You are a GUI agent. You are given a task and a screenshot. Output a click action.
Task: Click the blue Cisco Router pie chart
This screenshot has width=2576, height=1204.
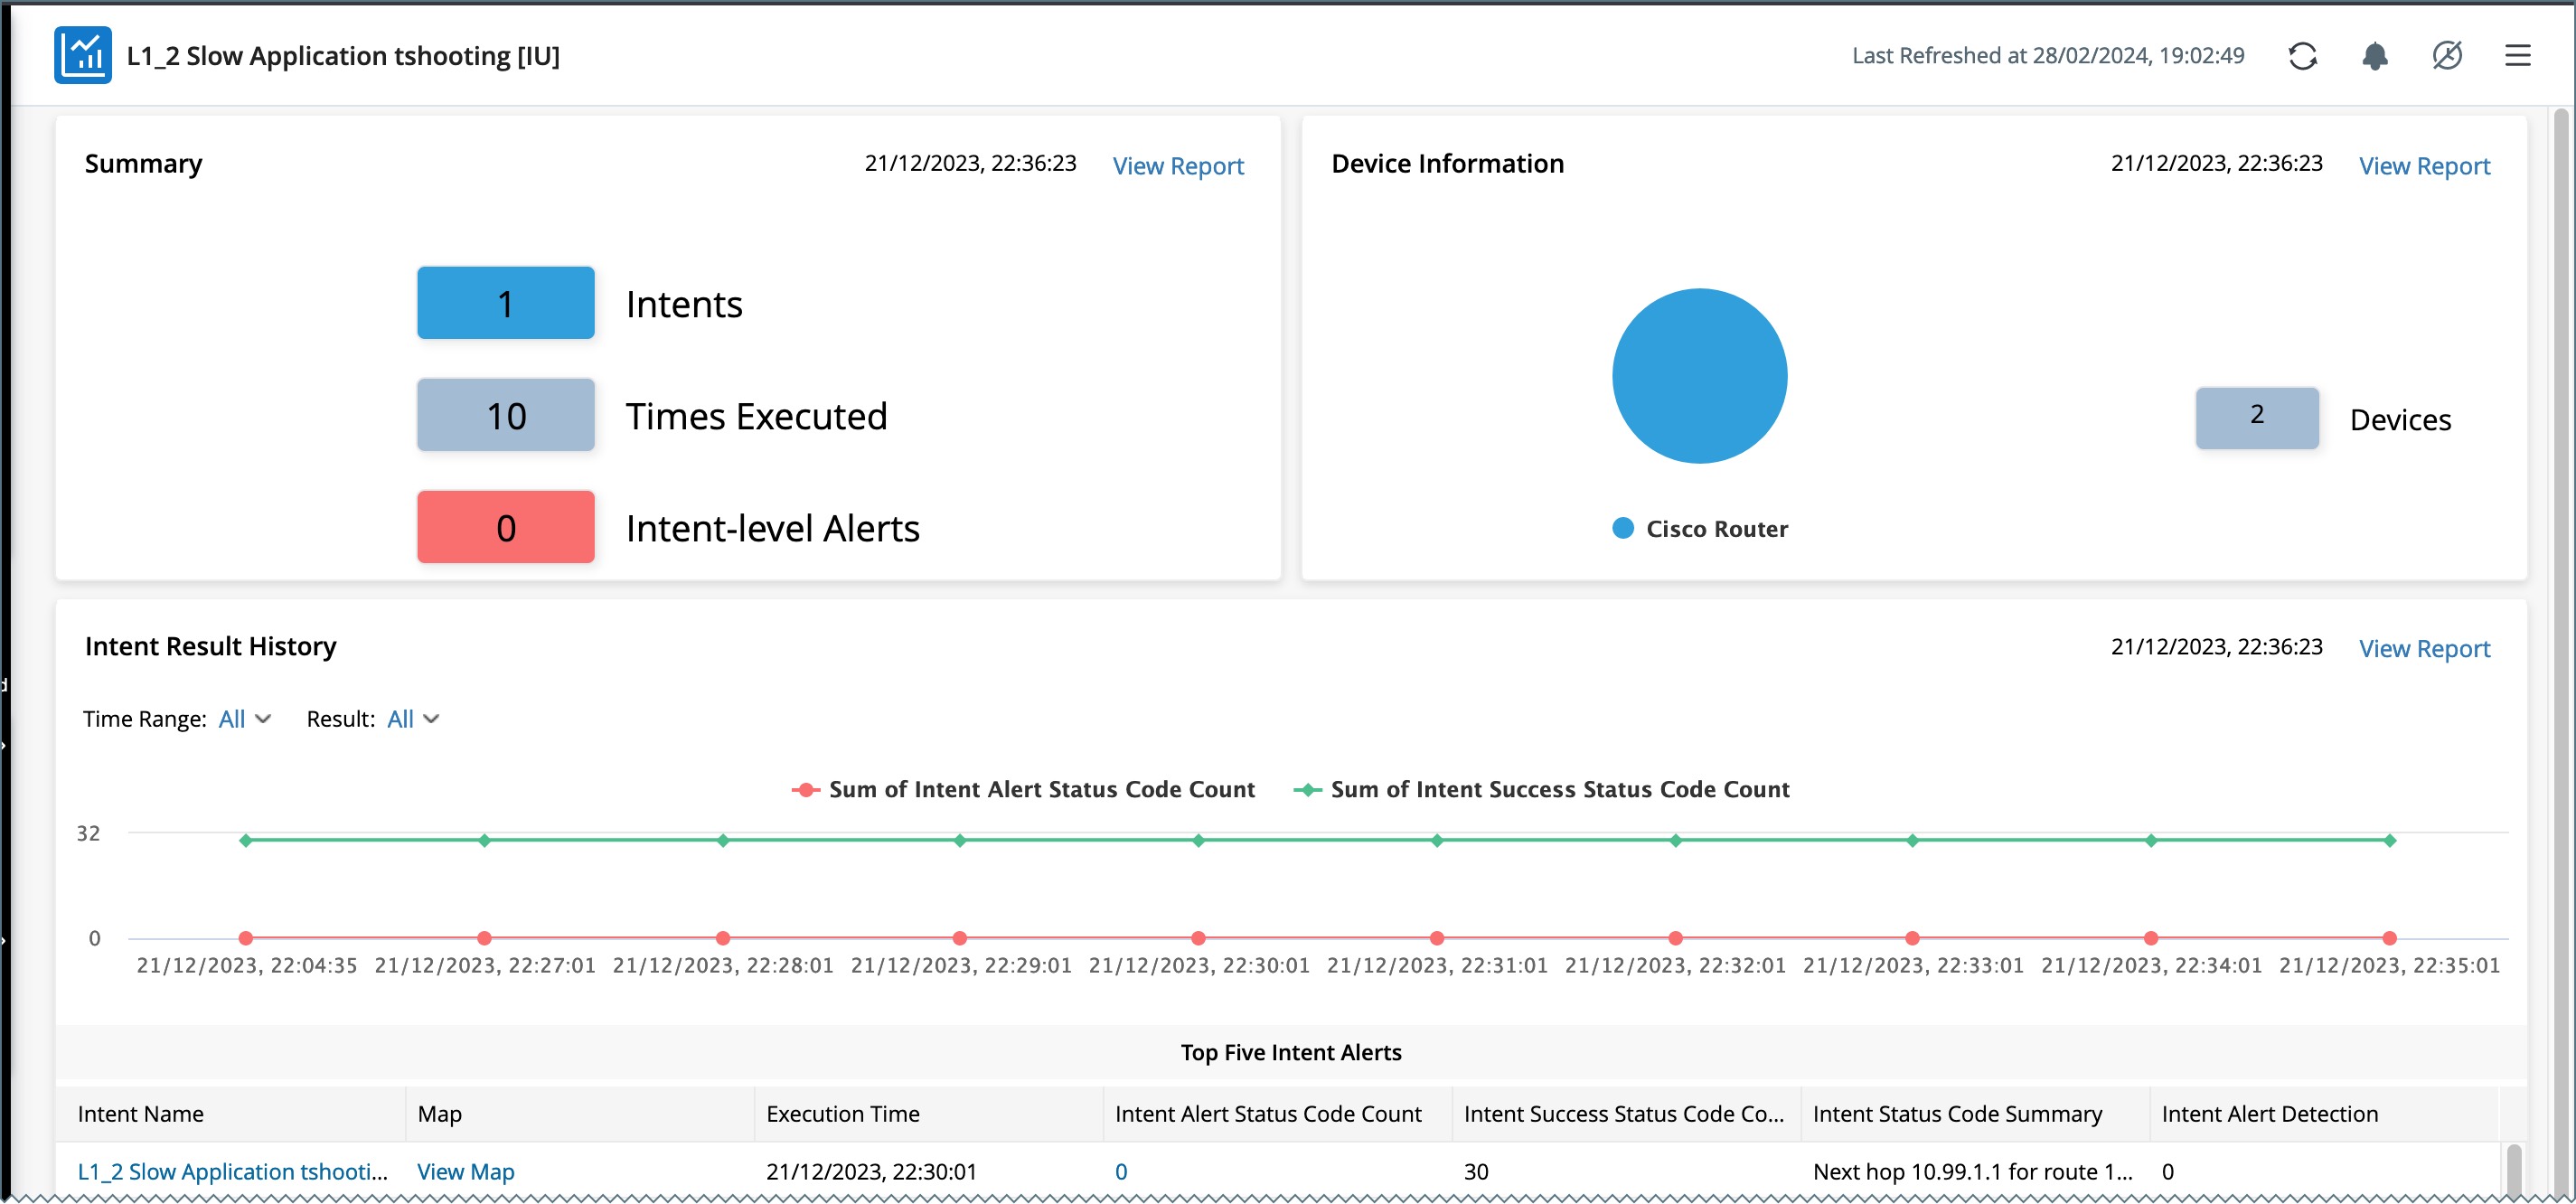pos(1699,376)
